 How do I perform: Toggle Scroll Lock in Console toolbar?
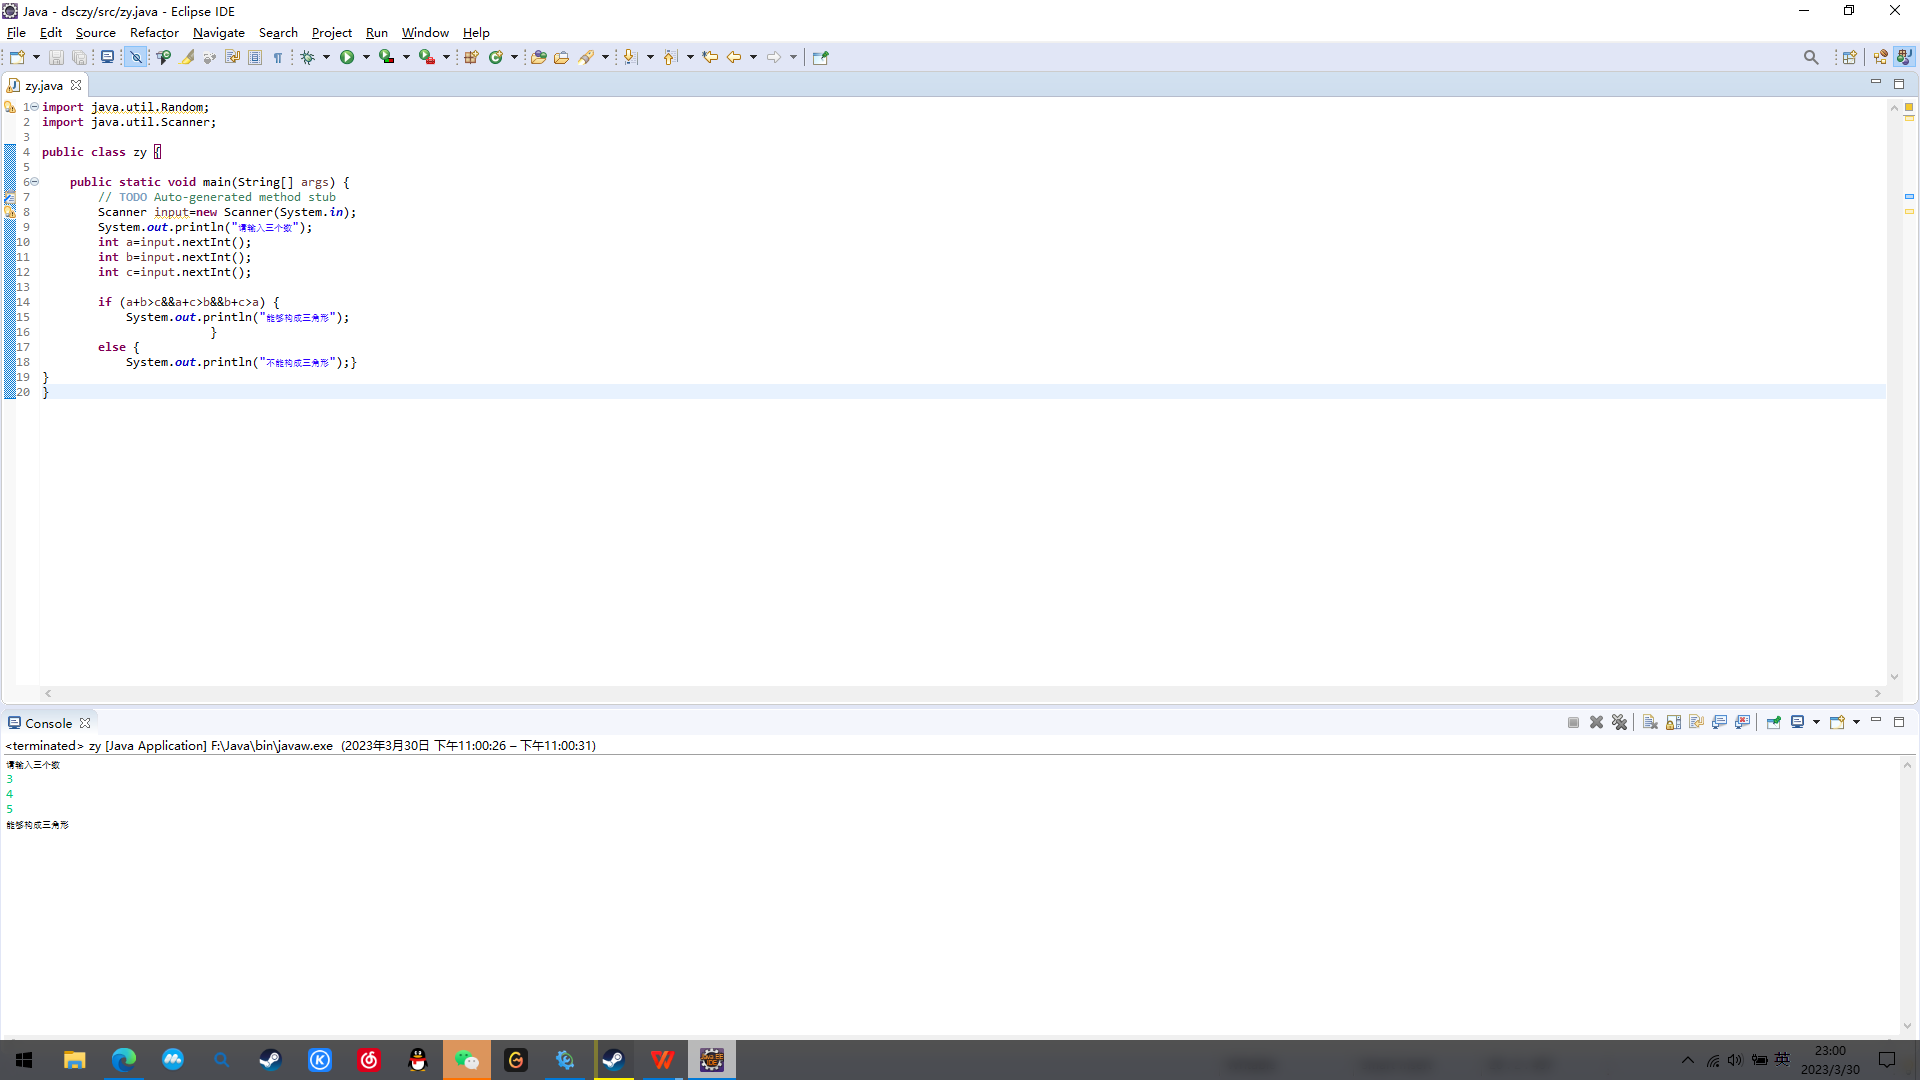pyautogui.click(x=1673, y=722)
